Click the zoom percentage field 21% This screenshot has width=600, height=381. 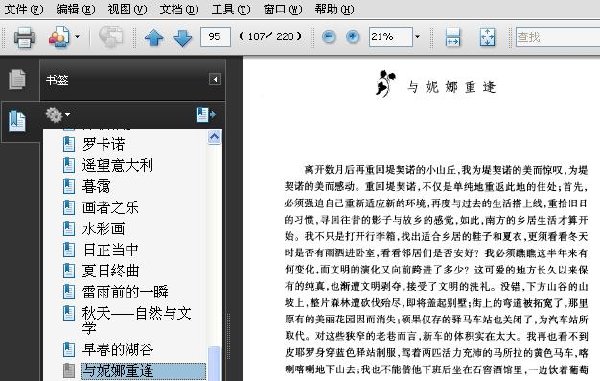click(391, 37)
